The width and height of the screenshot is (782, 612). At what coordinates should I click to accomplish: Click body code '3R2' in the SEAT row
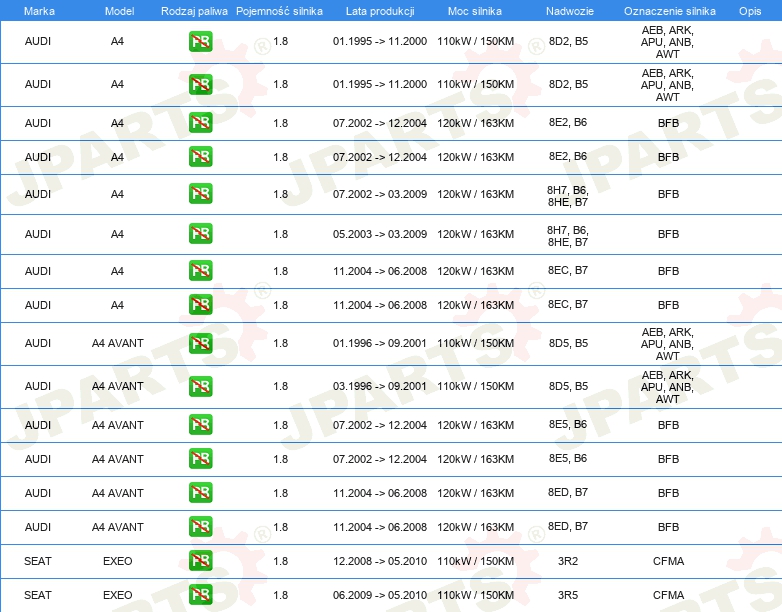pyautogui.click(x=568, y=561)
